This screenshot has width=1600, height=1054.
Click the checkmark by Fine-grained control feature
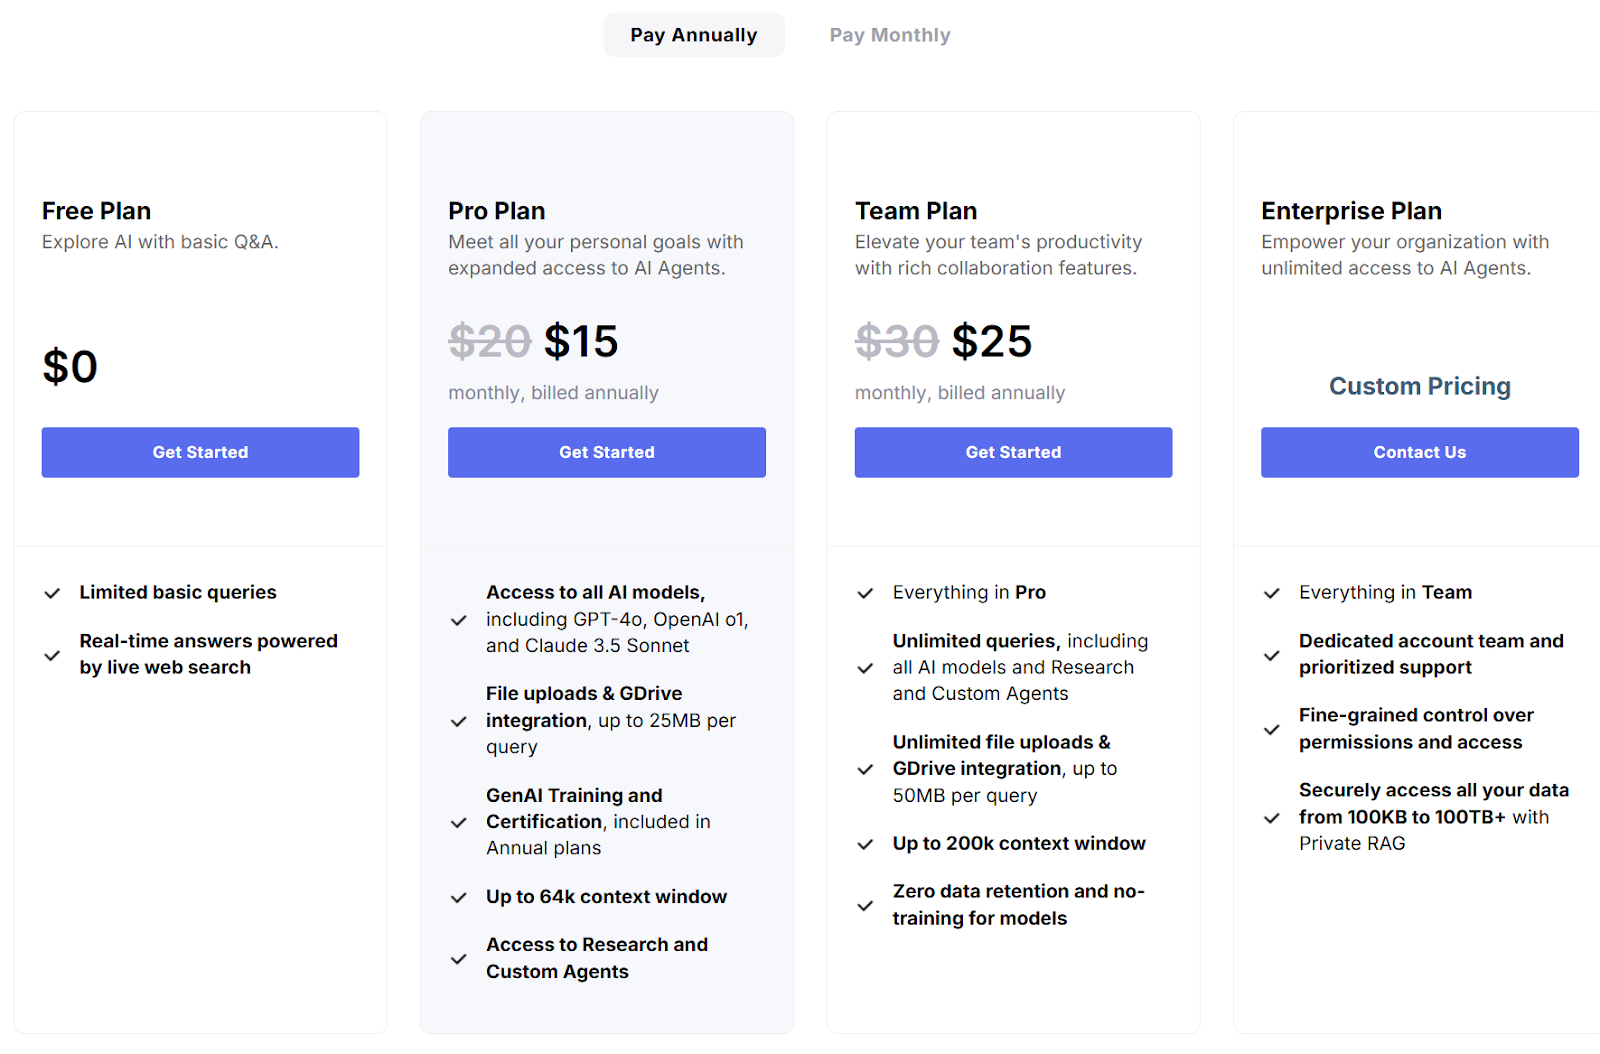tap(1272, 729)
